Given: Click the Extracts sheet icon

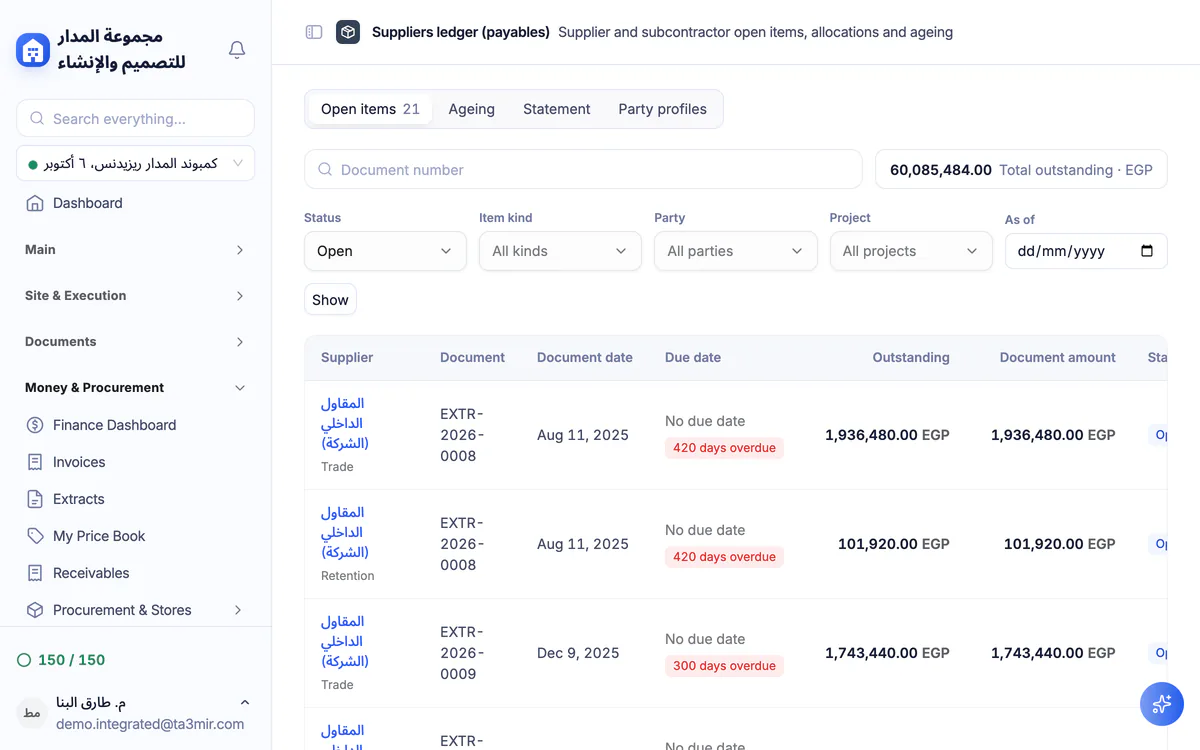Looking at the screenshot, I should tap(35, 499).
